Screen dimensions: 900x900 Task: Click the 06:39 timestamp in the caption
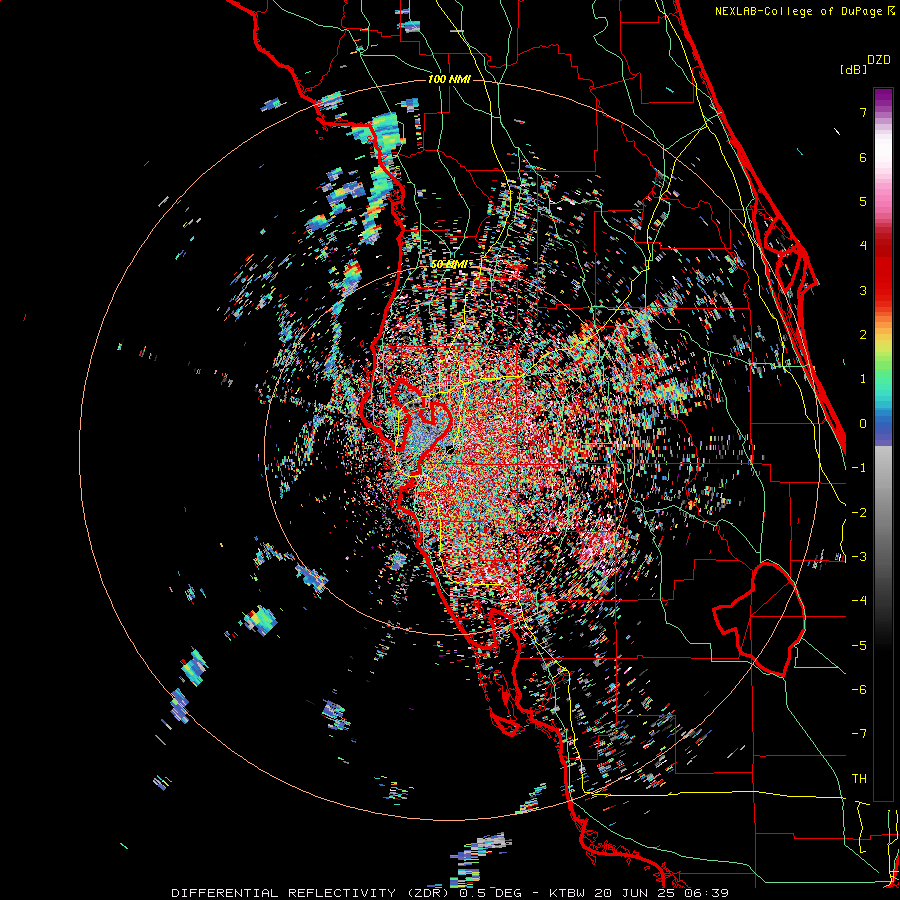[x=706, y=893]
